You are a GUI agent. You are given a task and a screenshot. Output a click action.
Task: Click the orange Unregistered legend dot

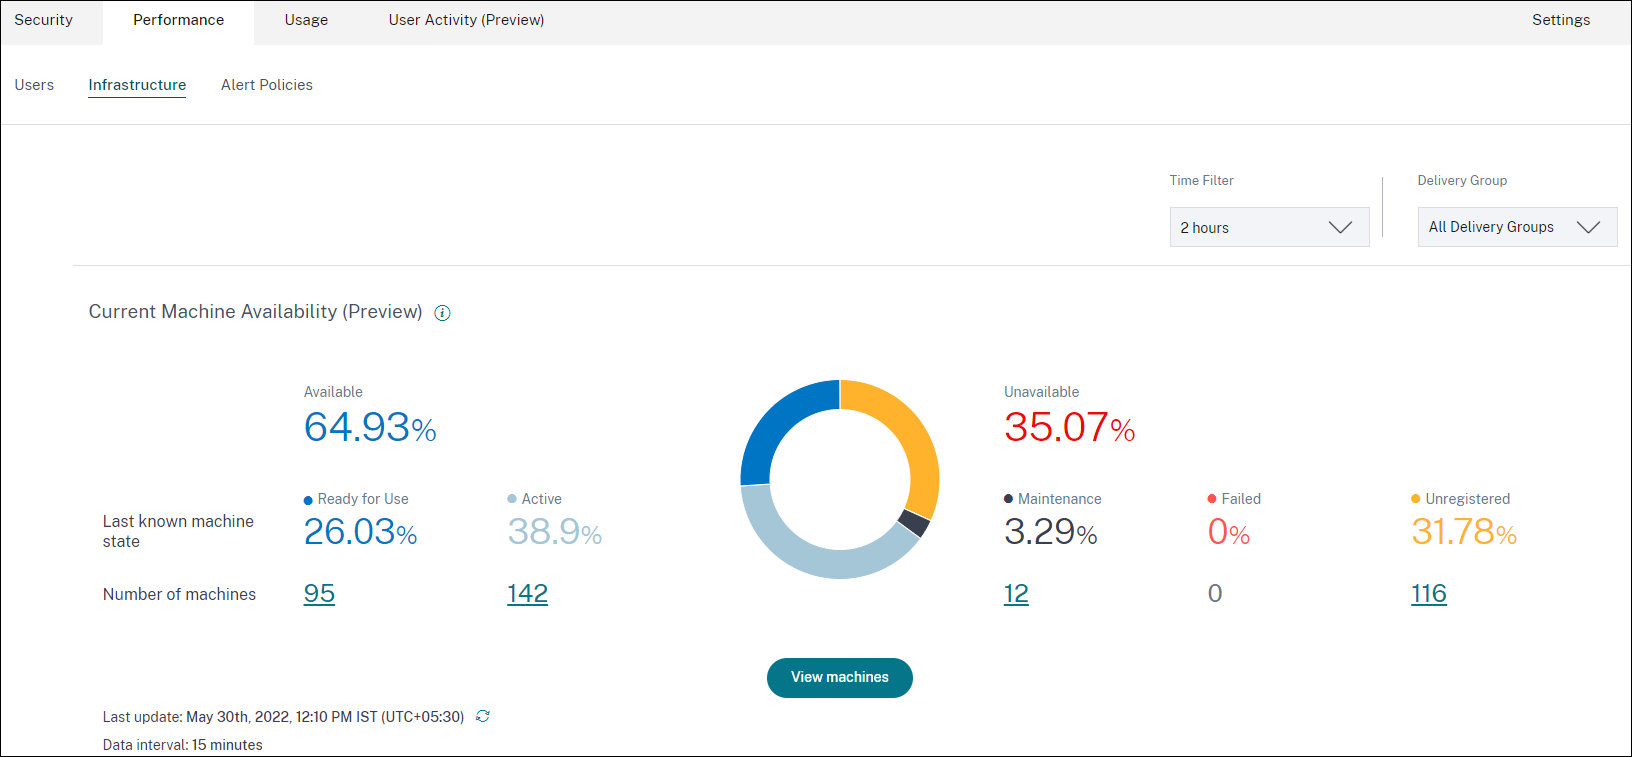[1416, 499]
